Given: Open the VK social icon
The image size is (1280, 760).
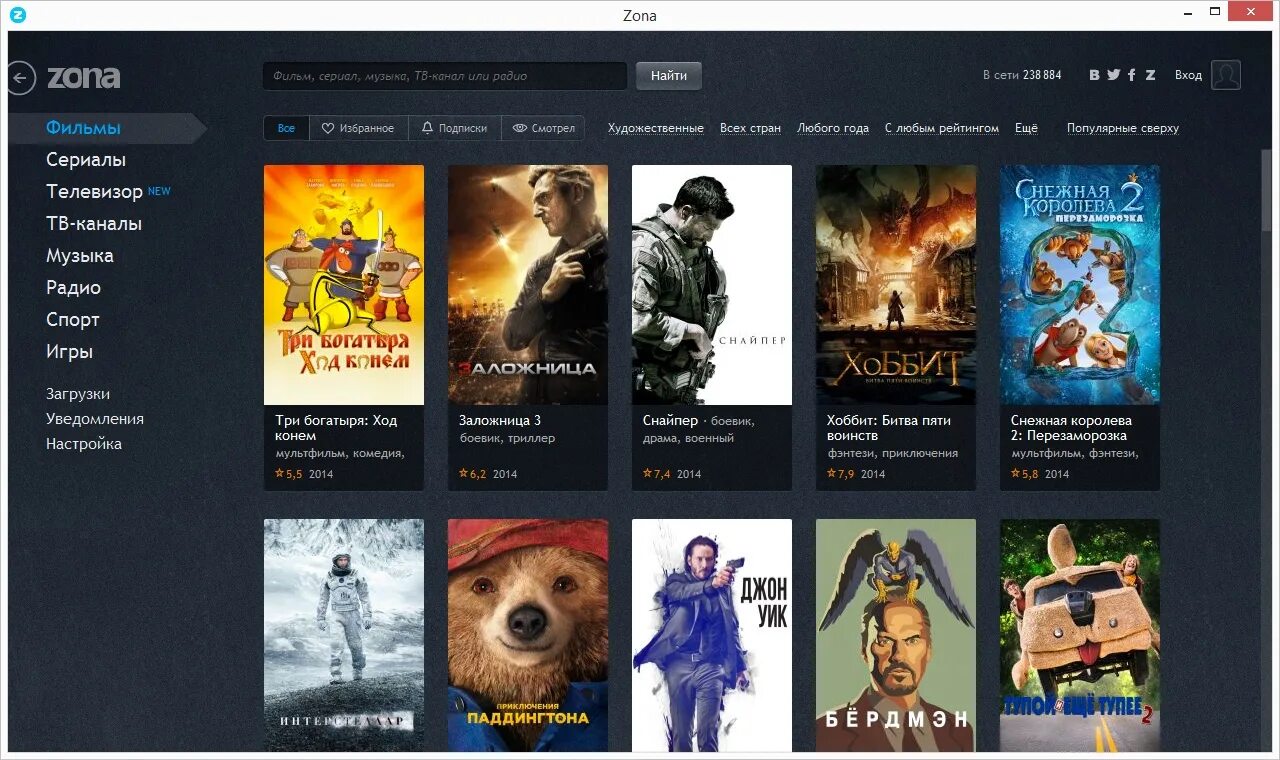Looking at the screenshot, I should [1094, 75].
